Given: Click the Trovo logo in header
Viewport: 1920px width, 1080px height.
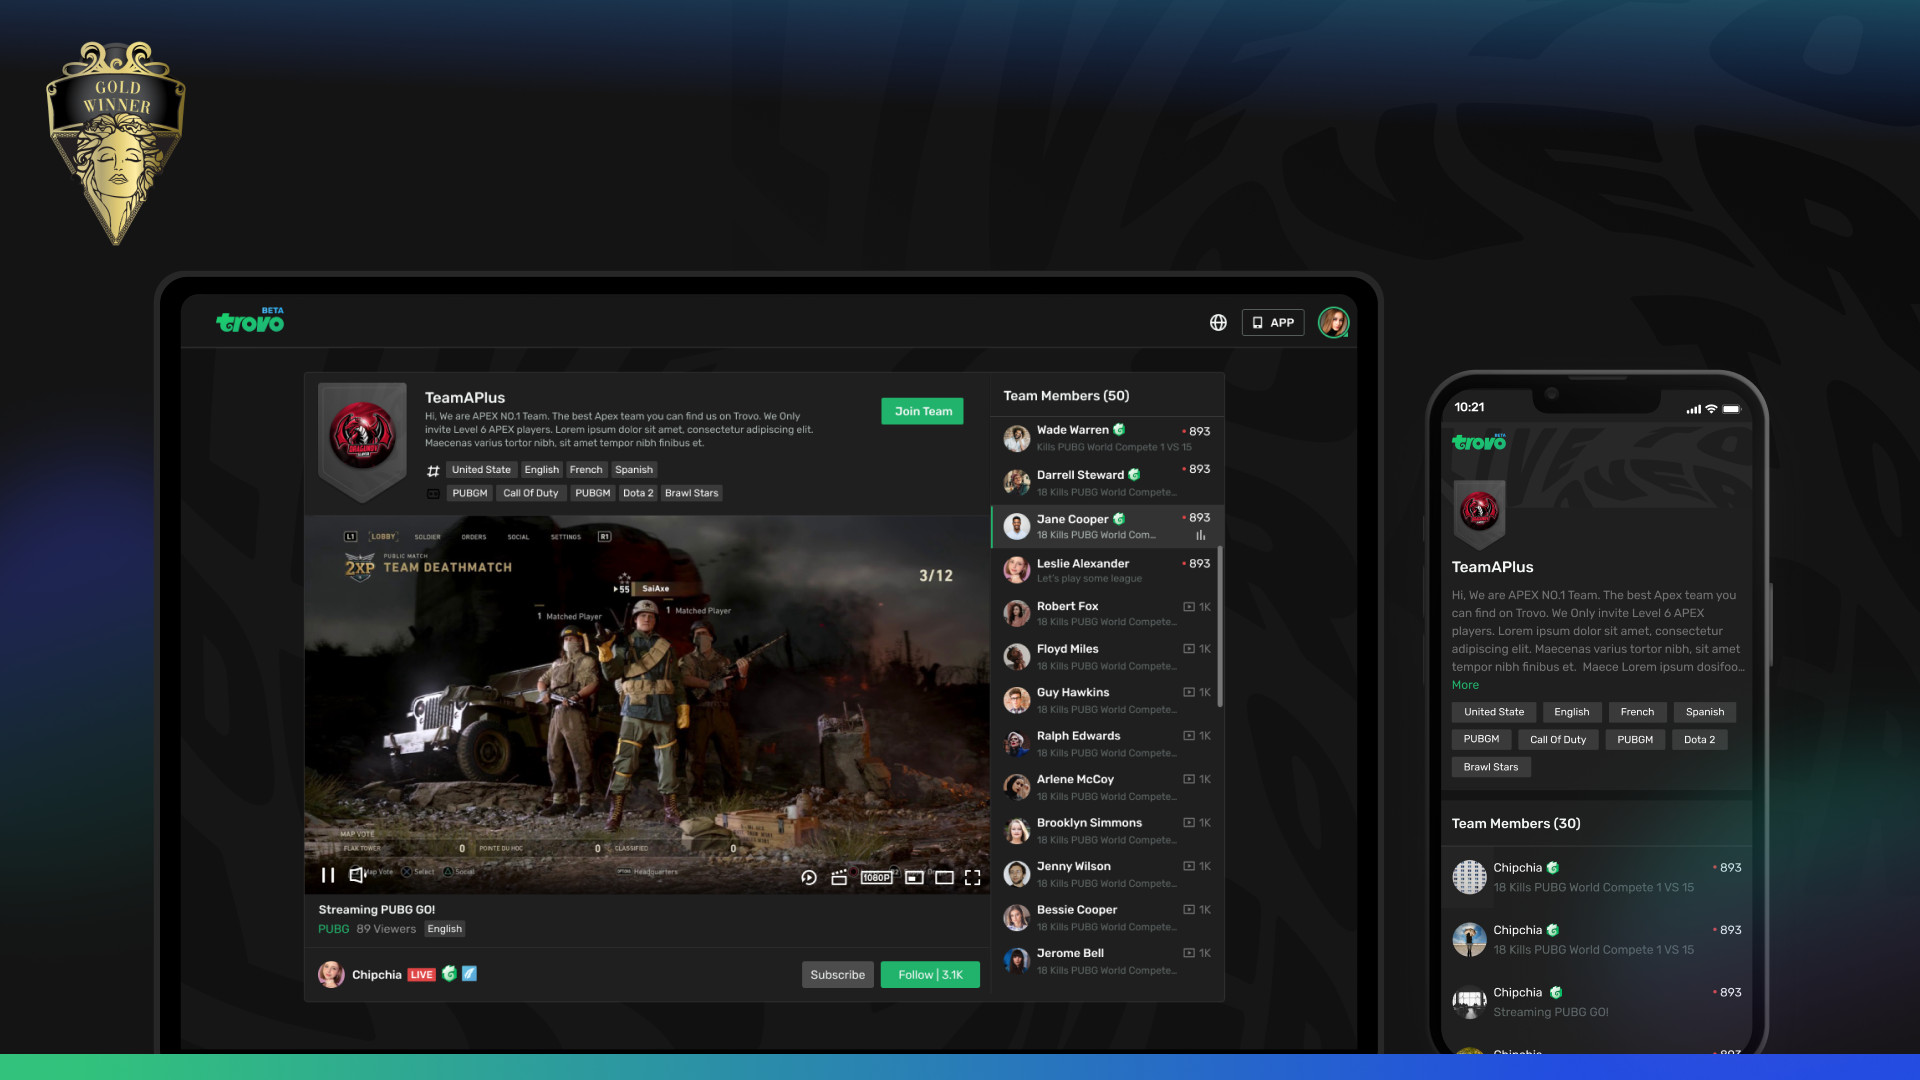Looking at the screenshot, I should tap(250, 322).
